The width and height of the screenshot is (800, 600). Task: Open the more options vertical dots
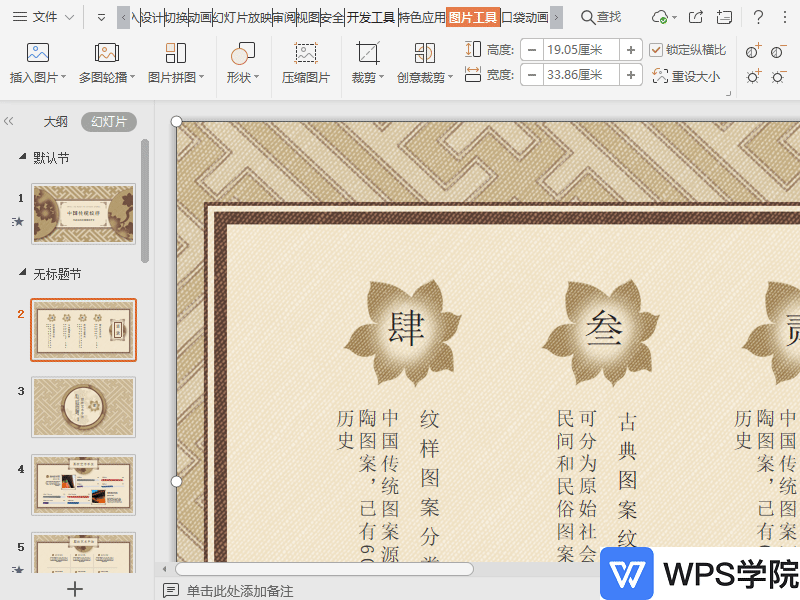pyautogui.click(x=784, y=18)
